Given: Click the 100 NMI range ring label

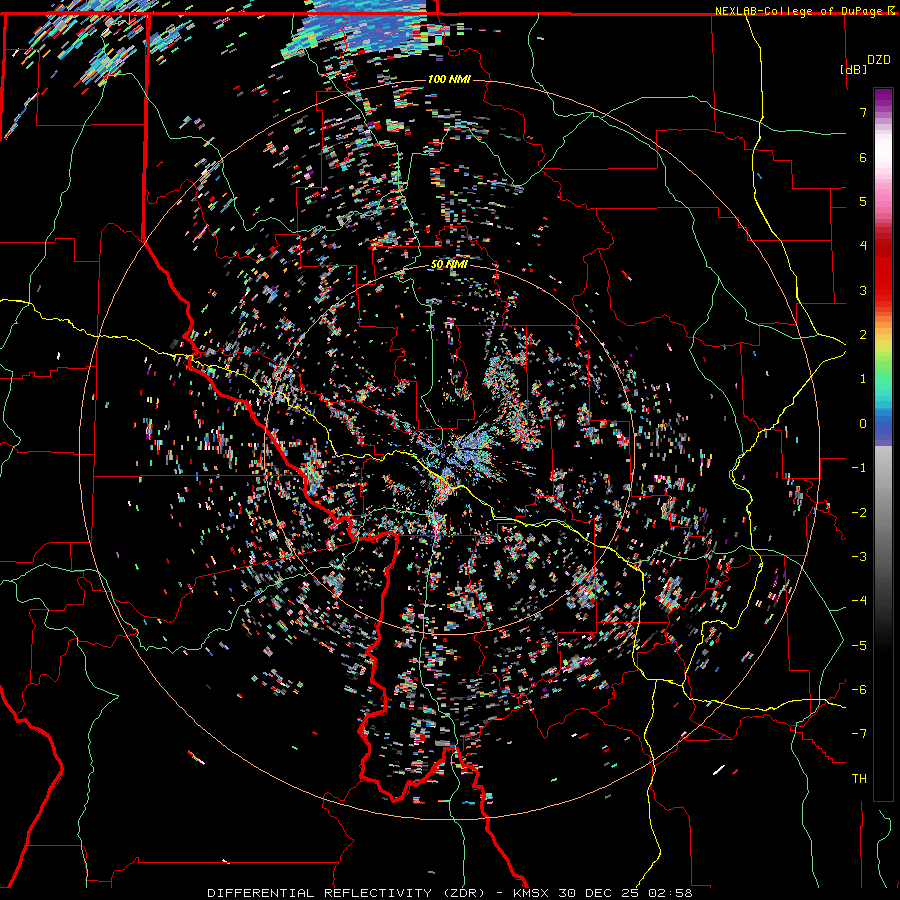Looking at the screenshot, I should (x=449, y=79).
